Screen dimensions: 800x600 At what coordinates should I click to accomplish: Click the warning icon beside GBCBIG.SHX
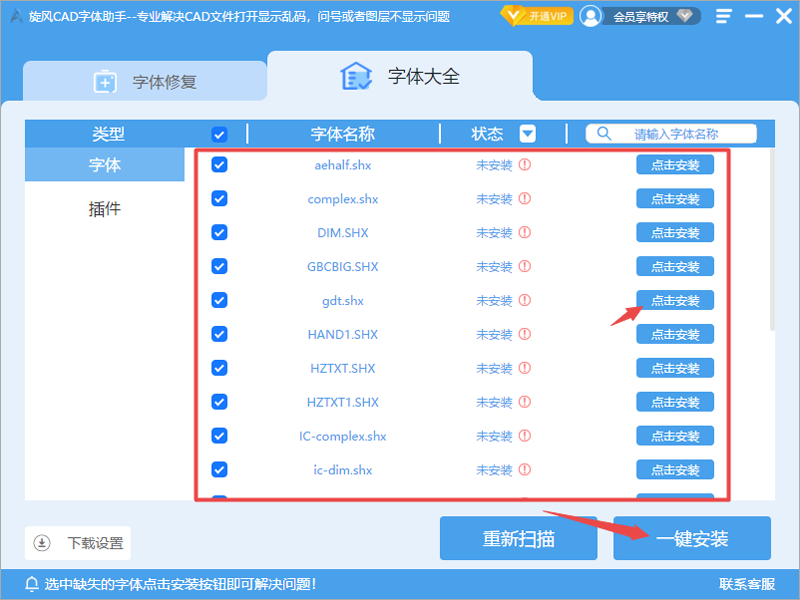524,266
